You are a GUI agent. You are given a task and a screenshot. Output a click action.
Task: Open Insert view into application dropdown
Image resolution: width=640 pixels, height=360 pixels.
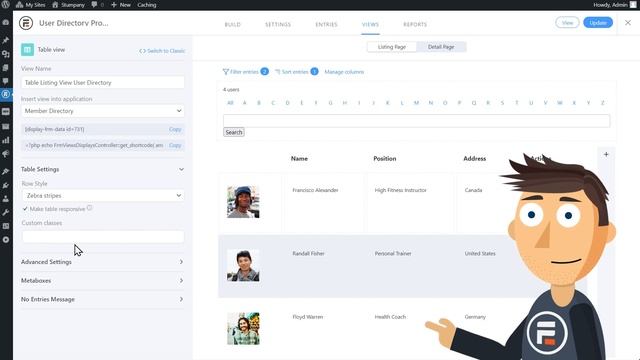tap(103, 111)
